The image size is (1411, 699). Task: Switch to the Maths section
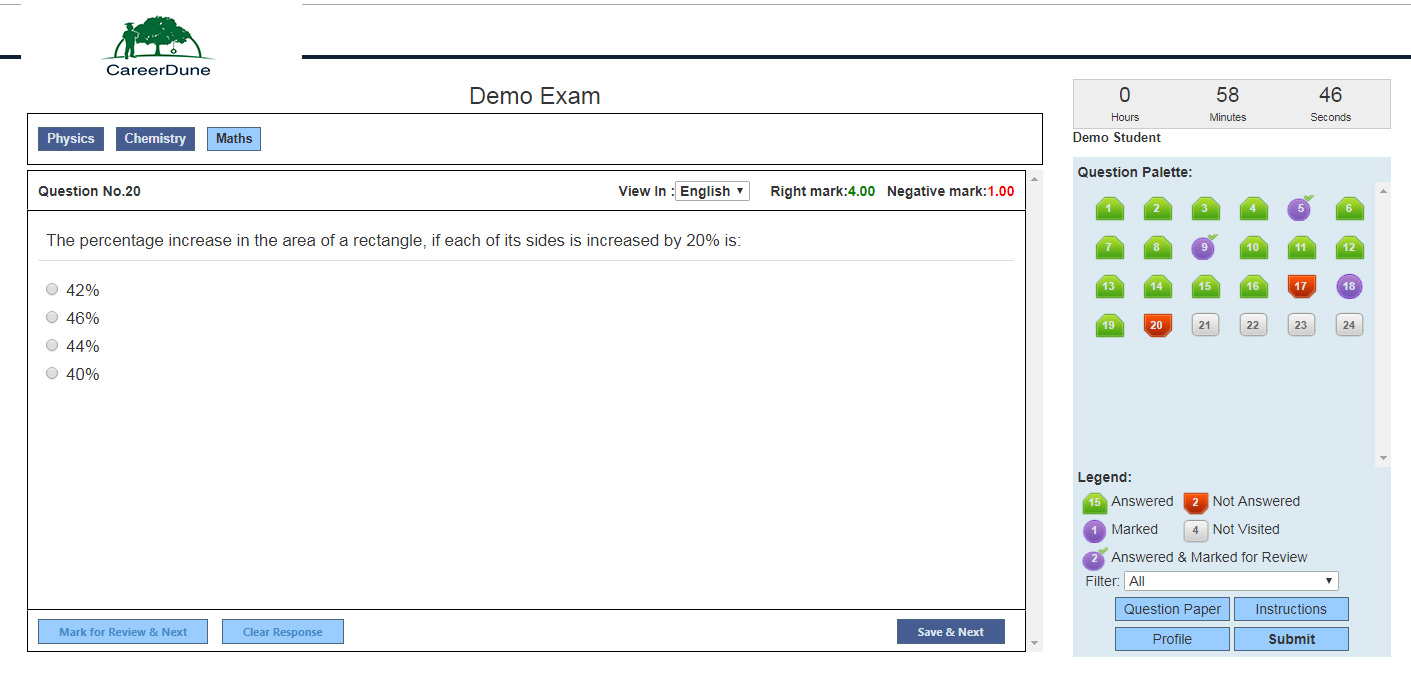coord(234,139)
